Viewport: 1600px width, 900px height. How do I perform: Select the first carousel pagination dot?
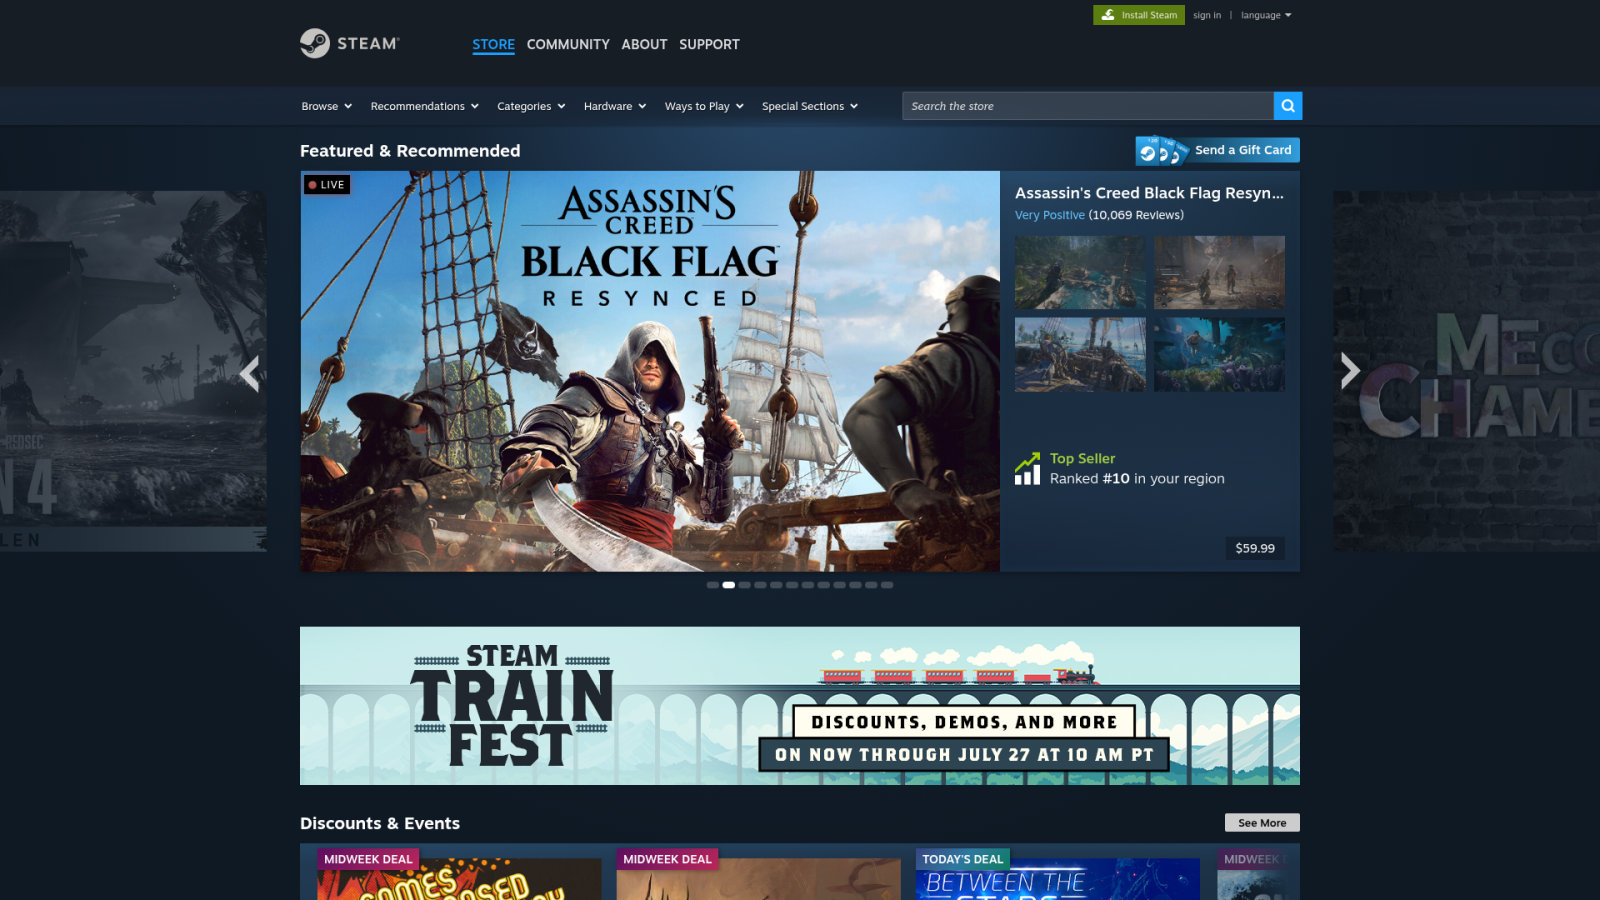[713, 585]
